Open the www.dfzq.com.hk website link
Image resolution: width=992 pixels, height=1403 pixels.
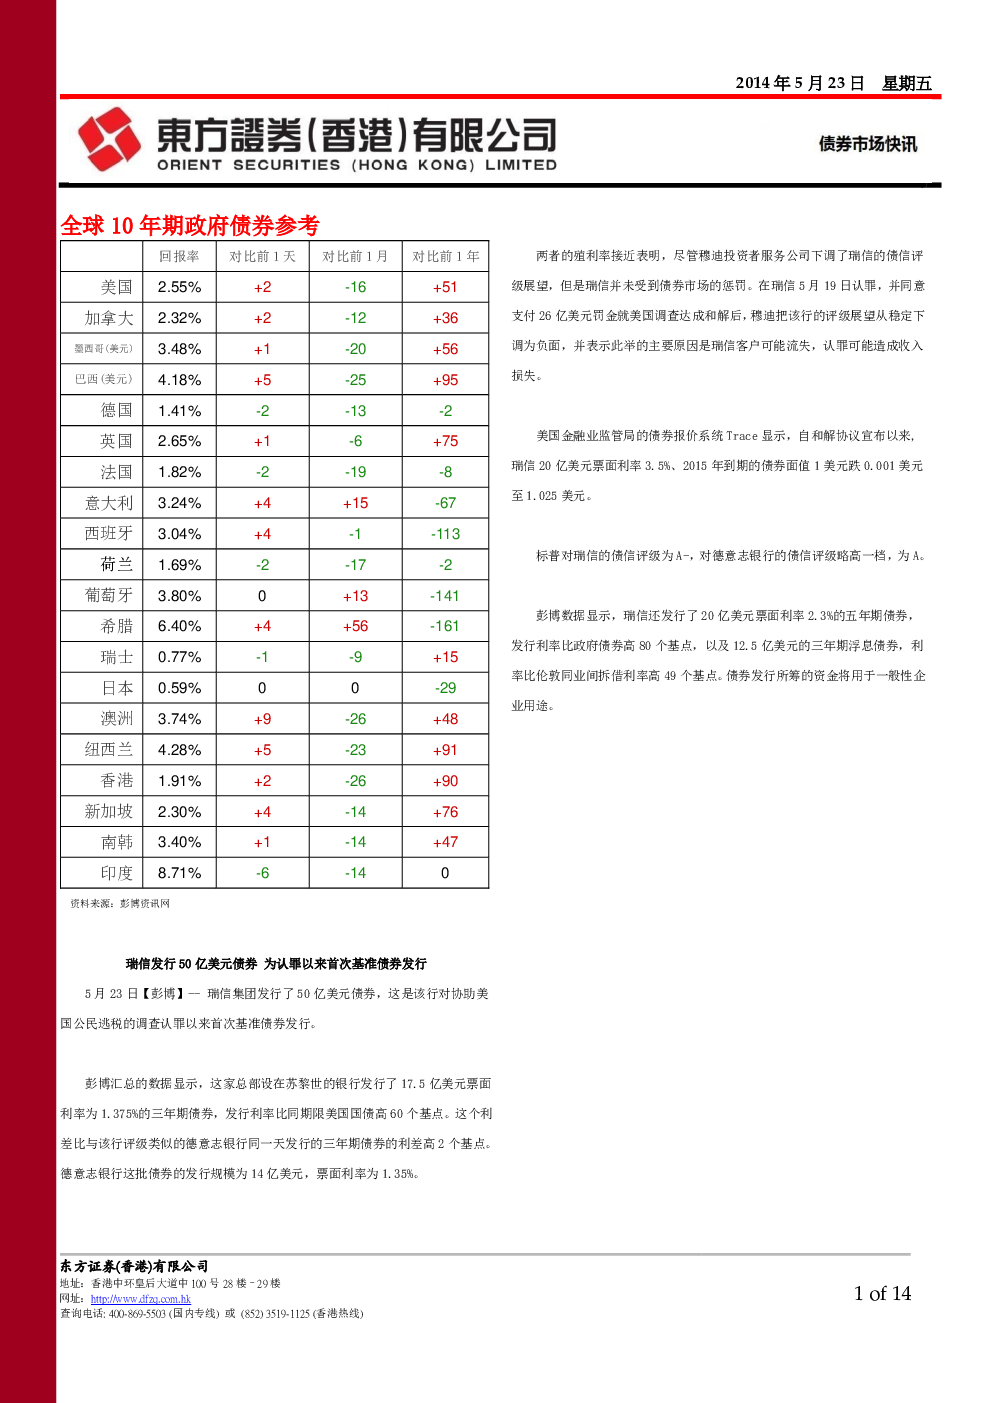140,1299
